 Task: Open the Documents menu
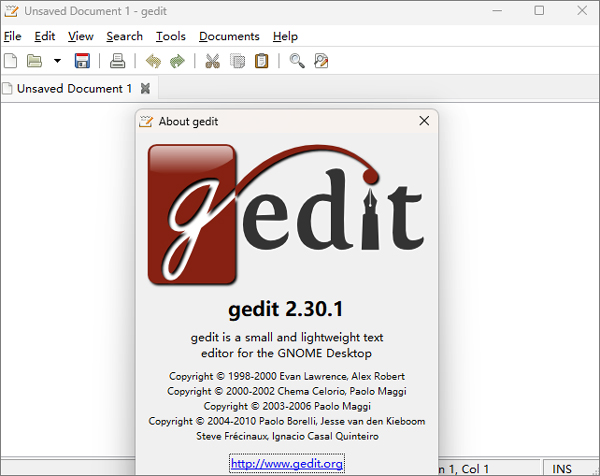pos(229,36)
